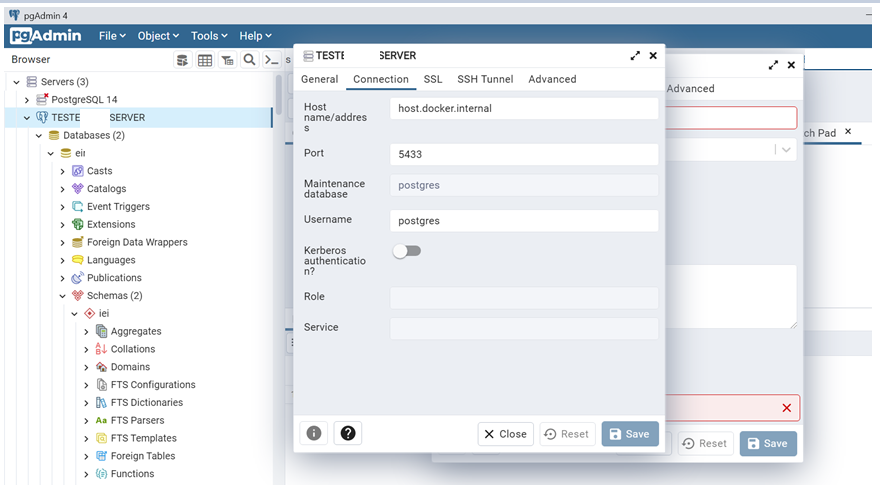The width and height of the screenshot is (880, 491).
Task: Collapse the TESTE SERVER node
Action: [x=26, y=118]
